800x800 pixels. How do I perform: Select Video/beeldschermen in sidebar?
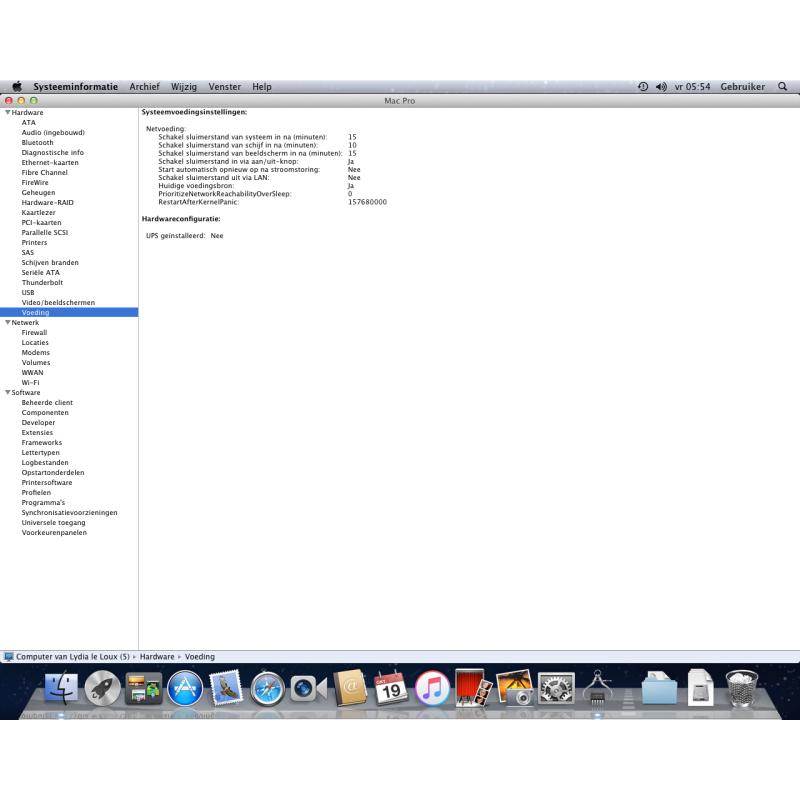(x=58, y=303)
